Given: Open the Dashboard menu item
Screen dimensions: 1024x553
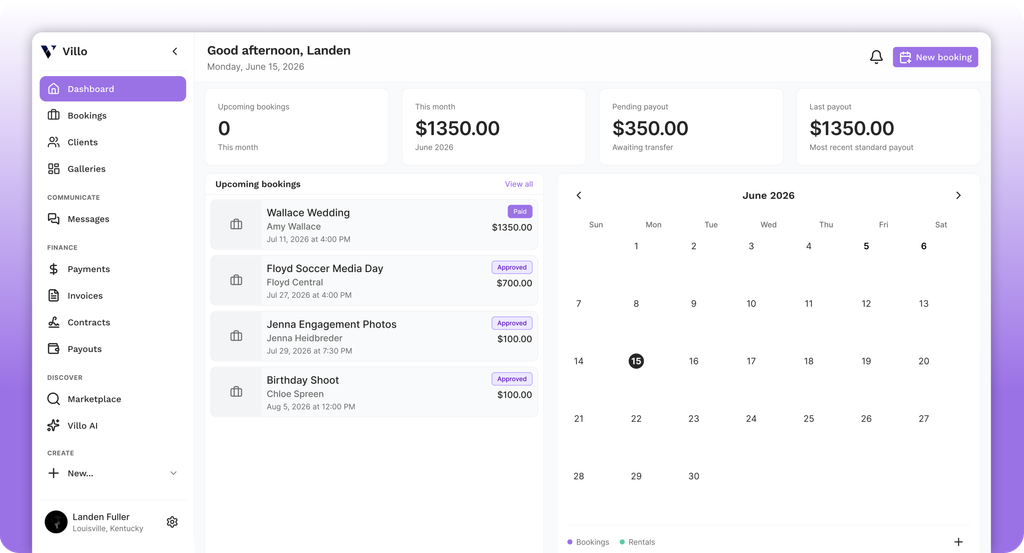Looking at the screenshot, I should point(113,89).
